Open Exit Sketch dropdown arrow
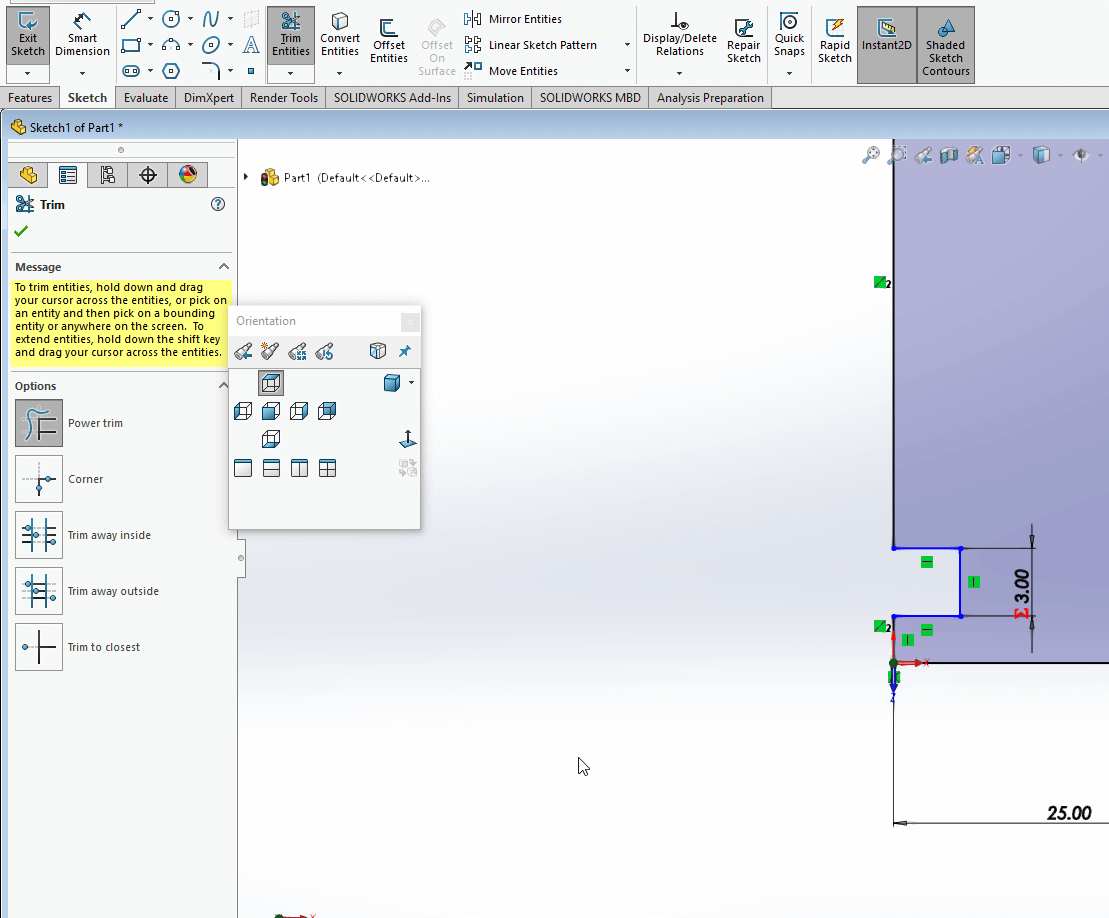Image resolution: width=1109 pixels, height=918 pixels. [x=28, y=74]
